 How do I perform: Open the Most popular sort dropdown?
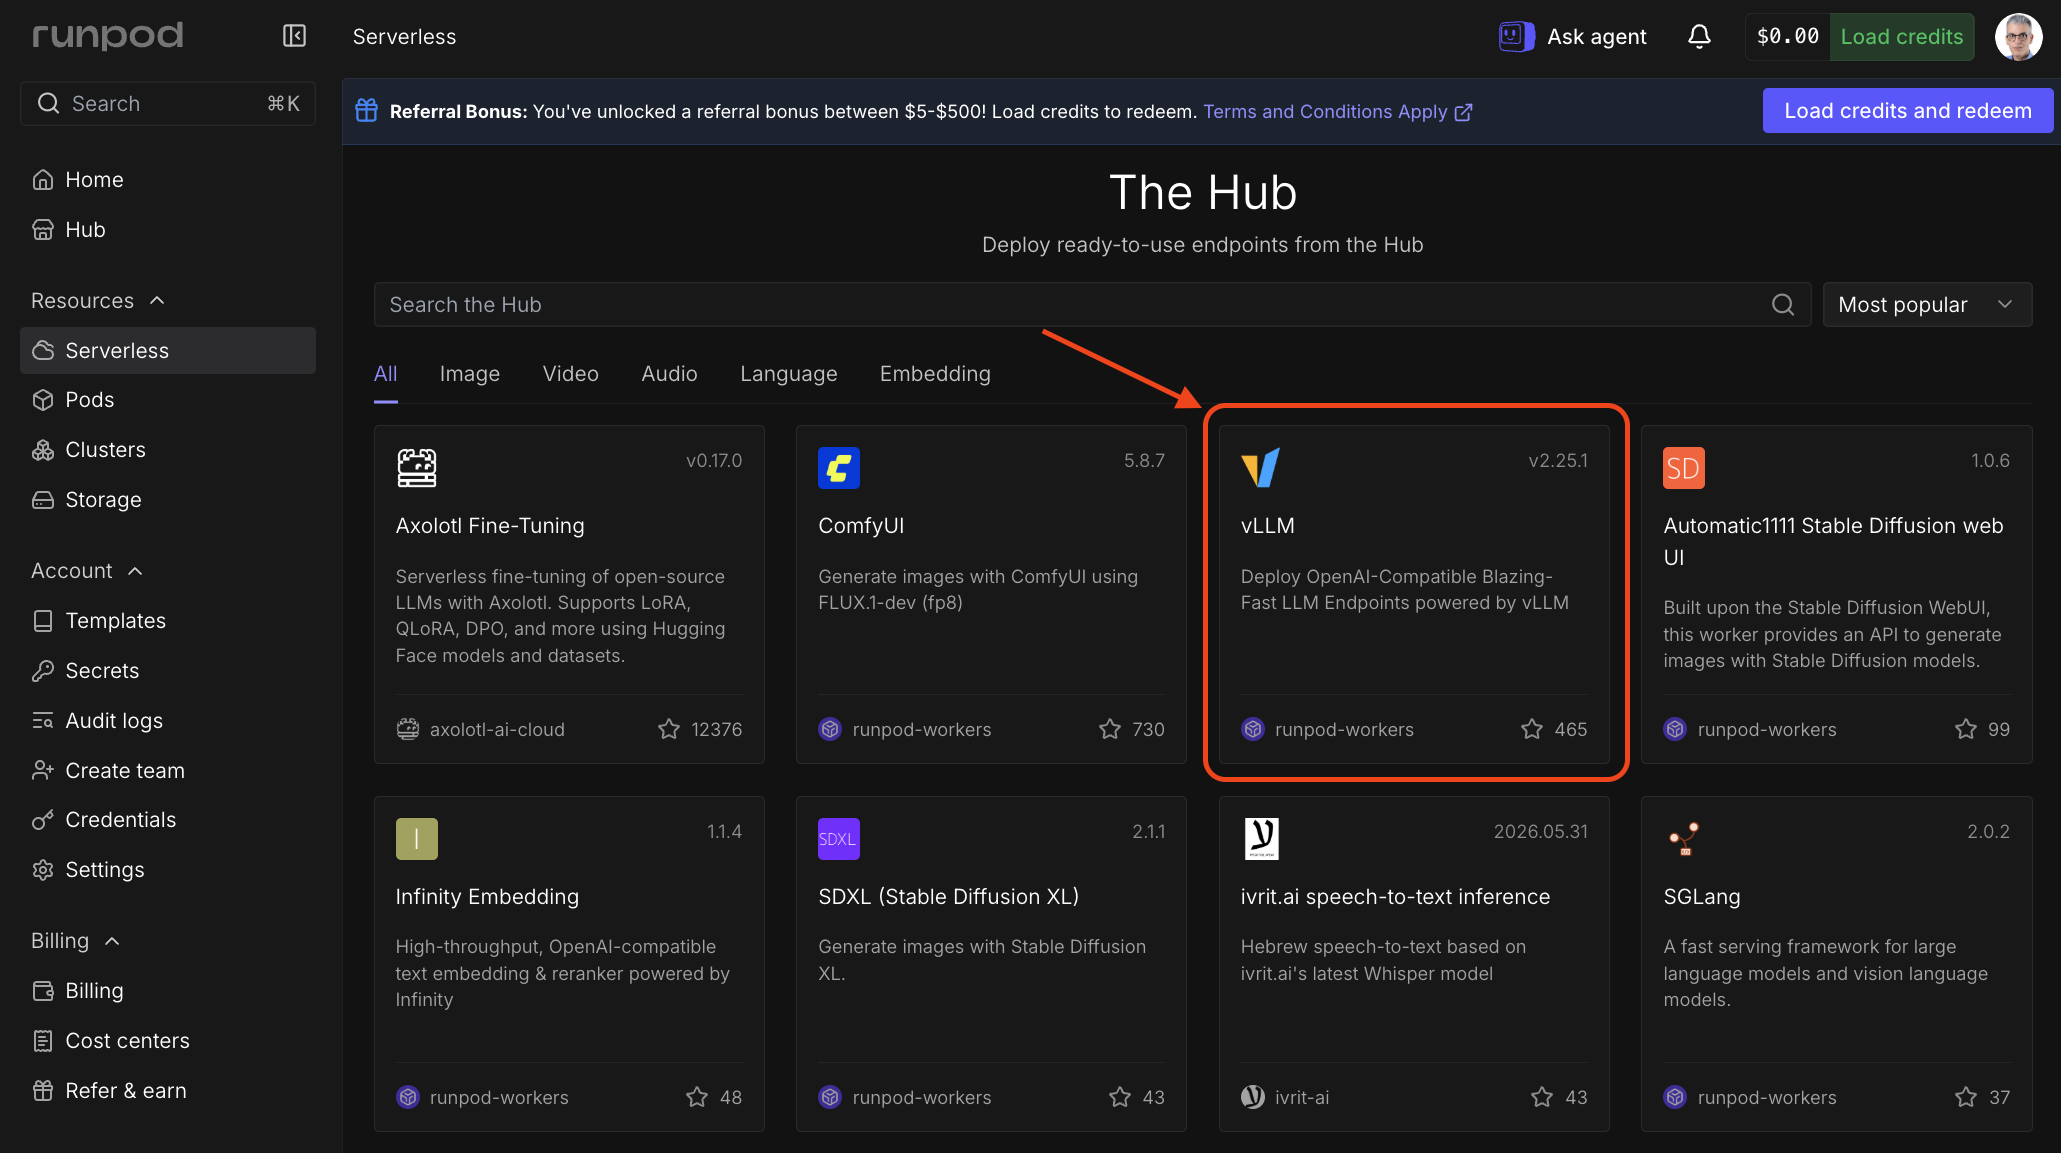click(x=1927, y=304)
